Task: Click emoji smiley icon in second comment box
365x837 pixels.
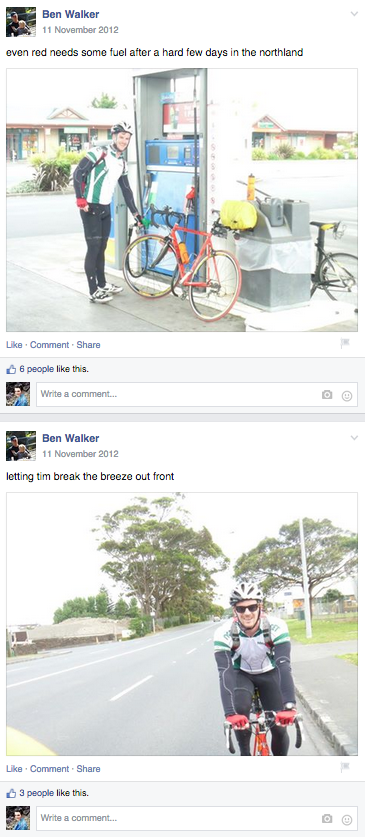Action: coord(347,819)
